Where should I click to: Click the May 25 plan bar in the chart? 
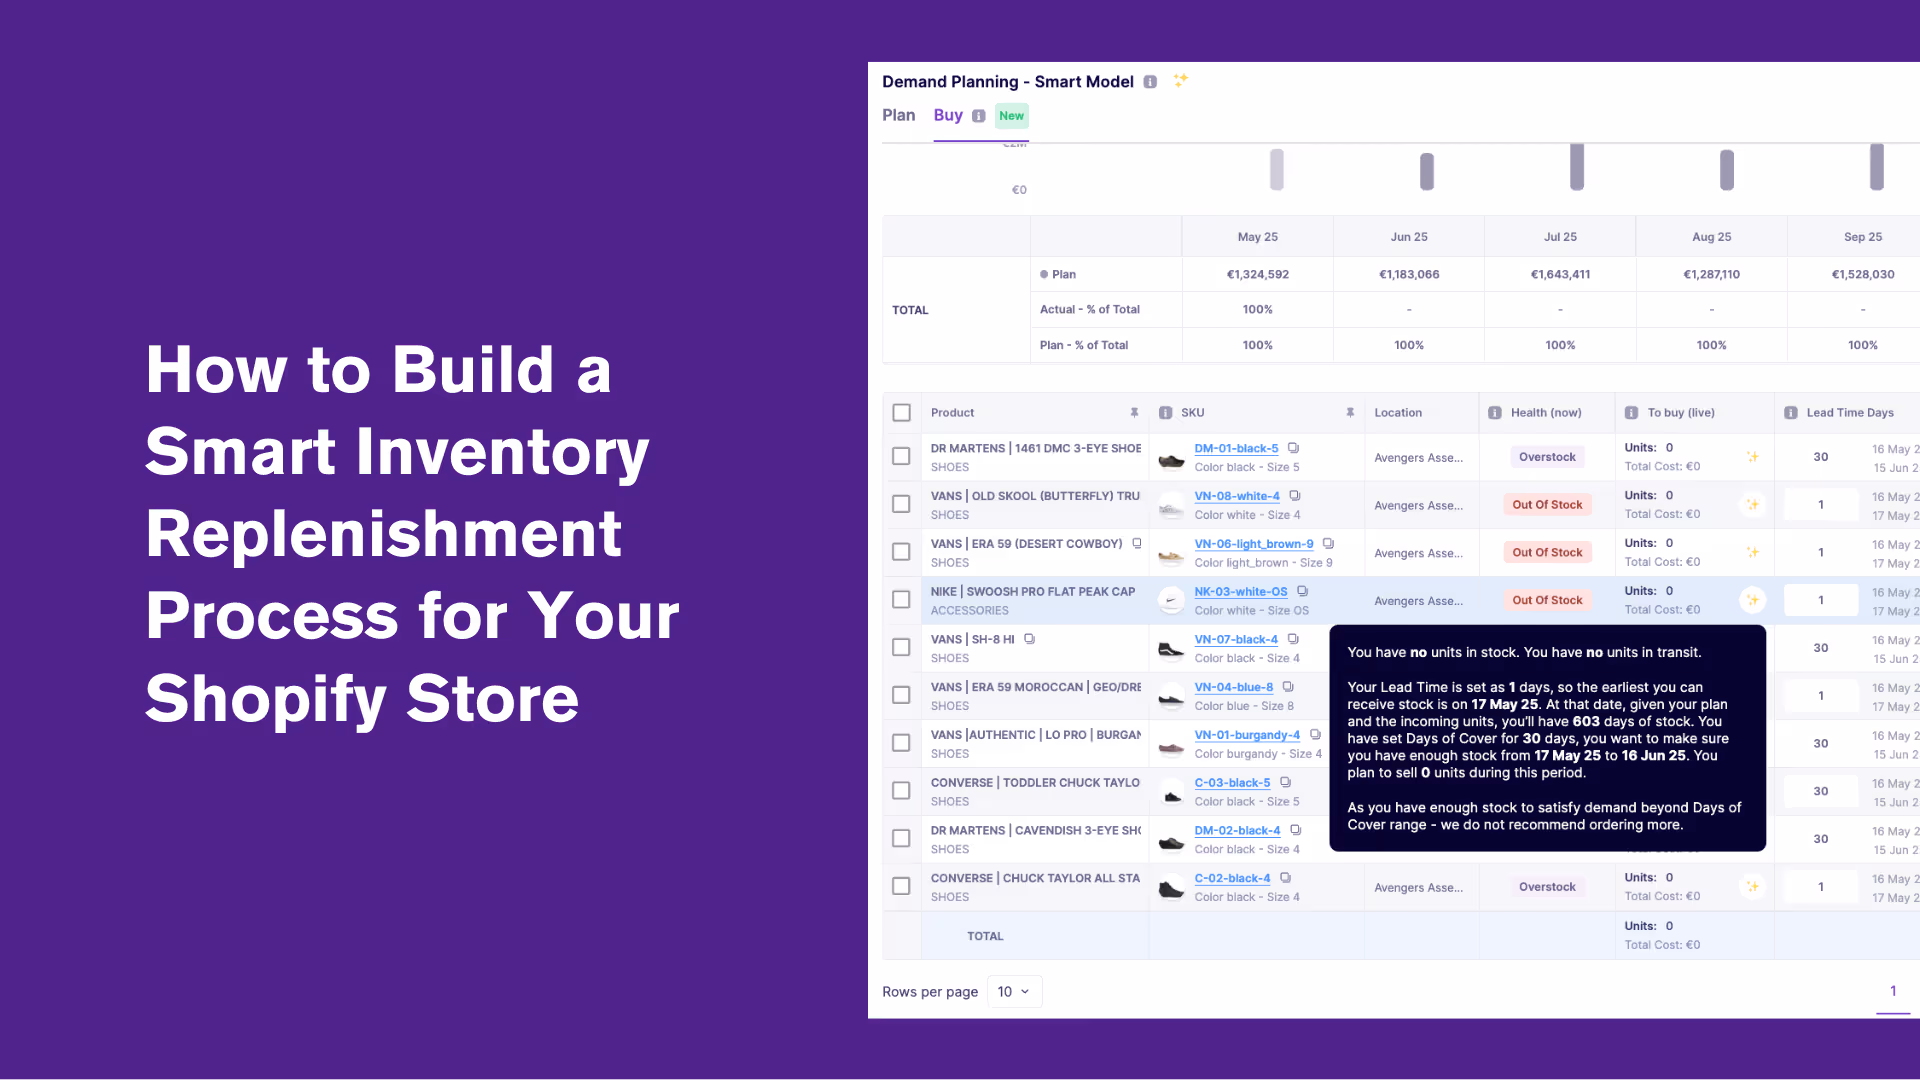(x=1276, y=169)
